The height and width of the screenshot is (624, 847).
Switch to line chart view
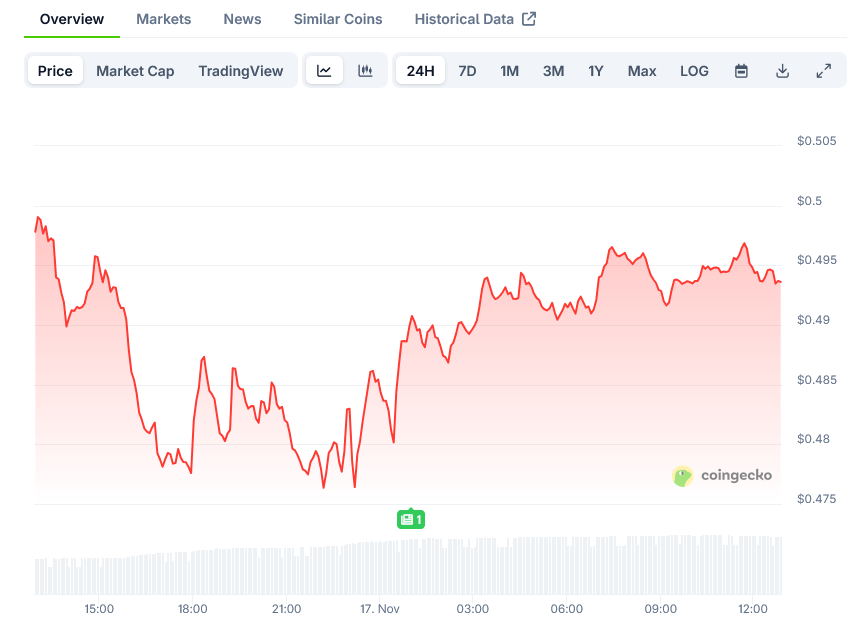324,71
